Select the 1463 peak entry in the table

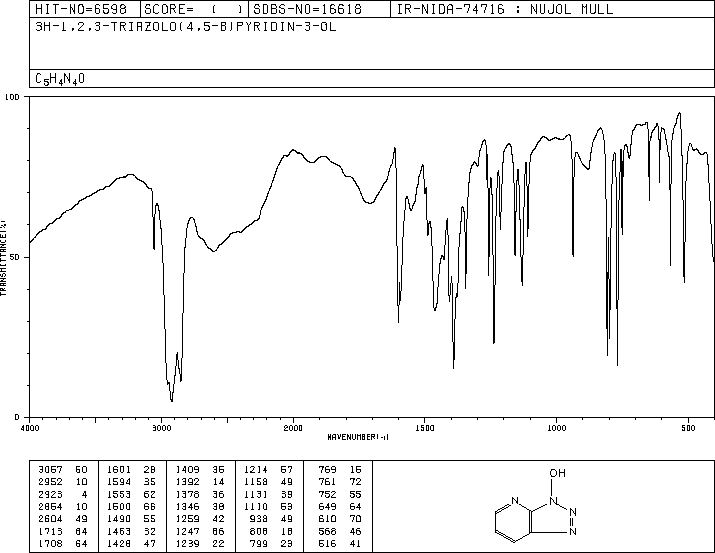[131, 532]
